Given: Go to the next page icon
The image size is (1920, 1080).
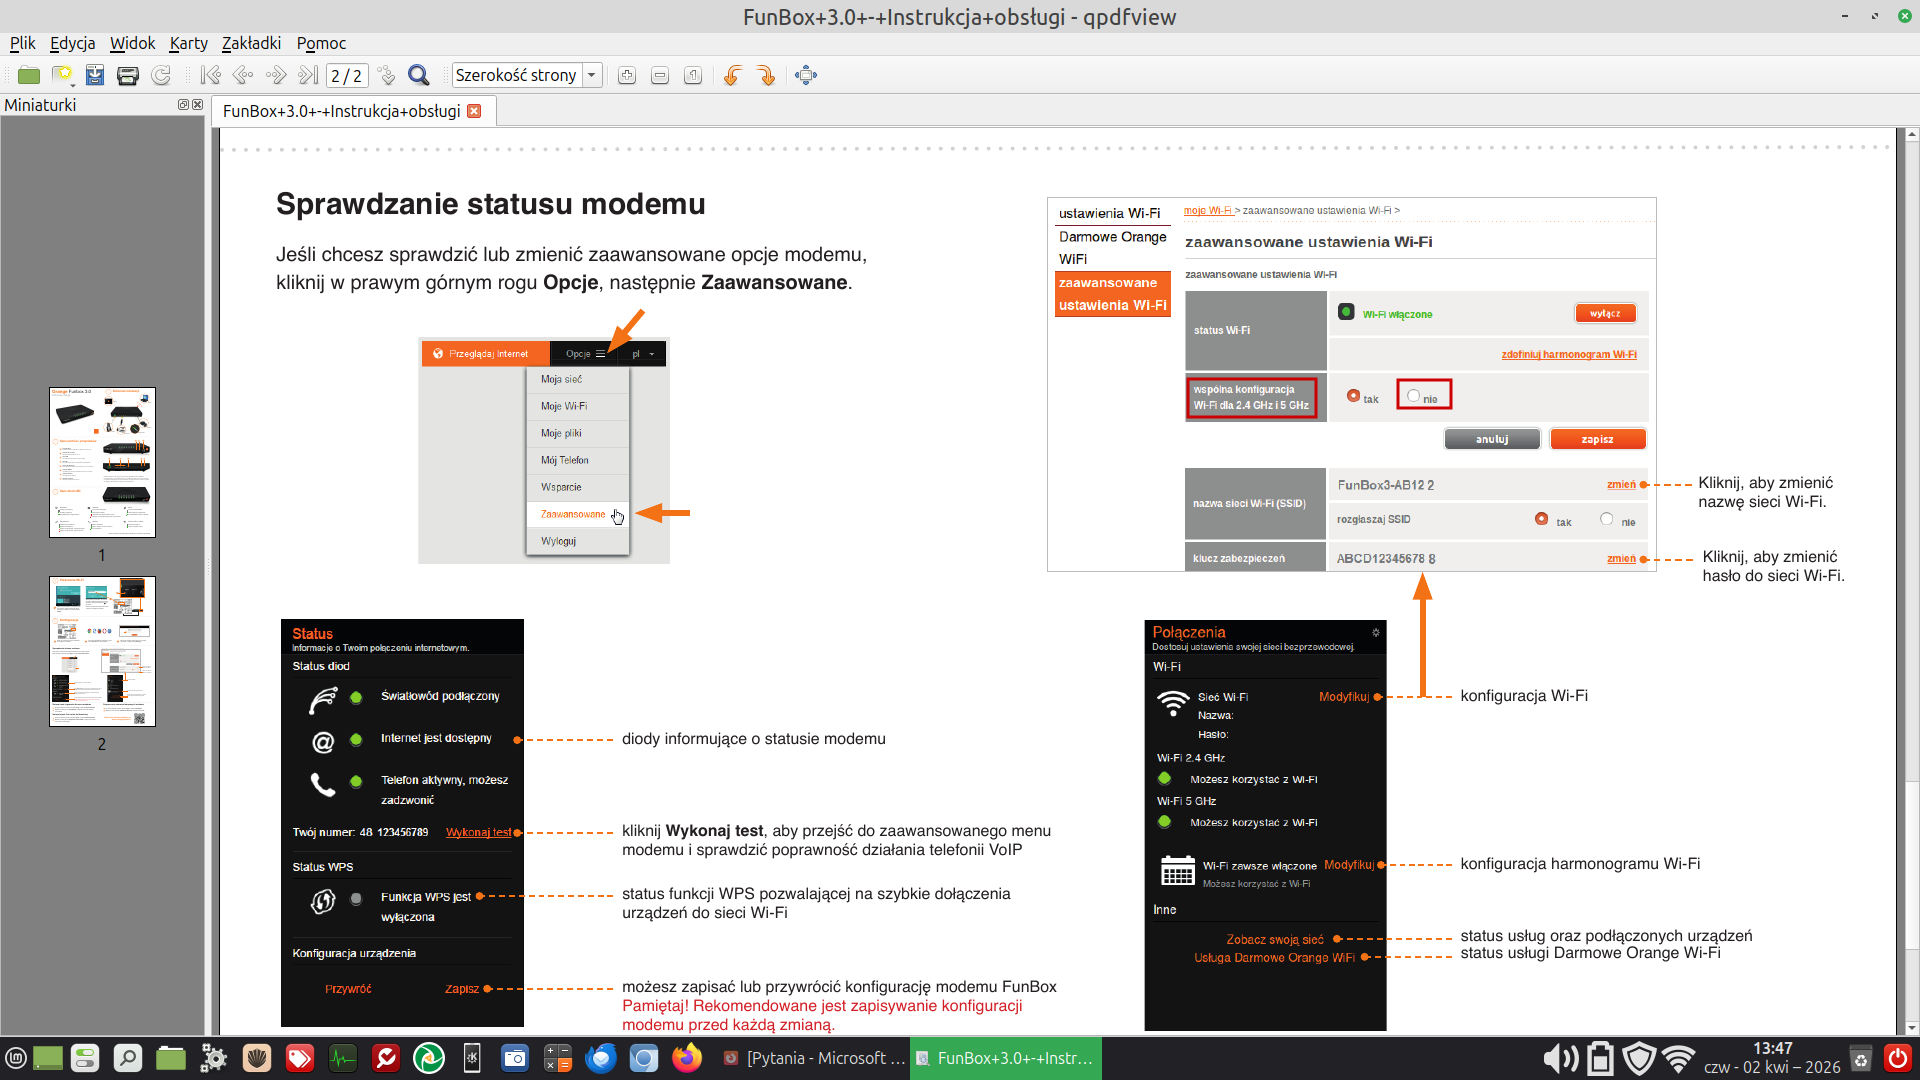Looking at the screenshot, I should click(x=276, y=76).
